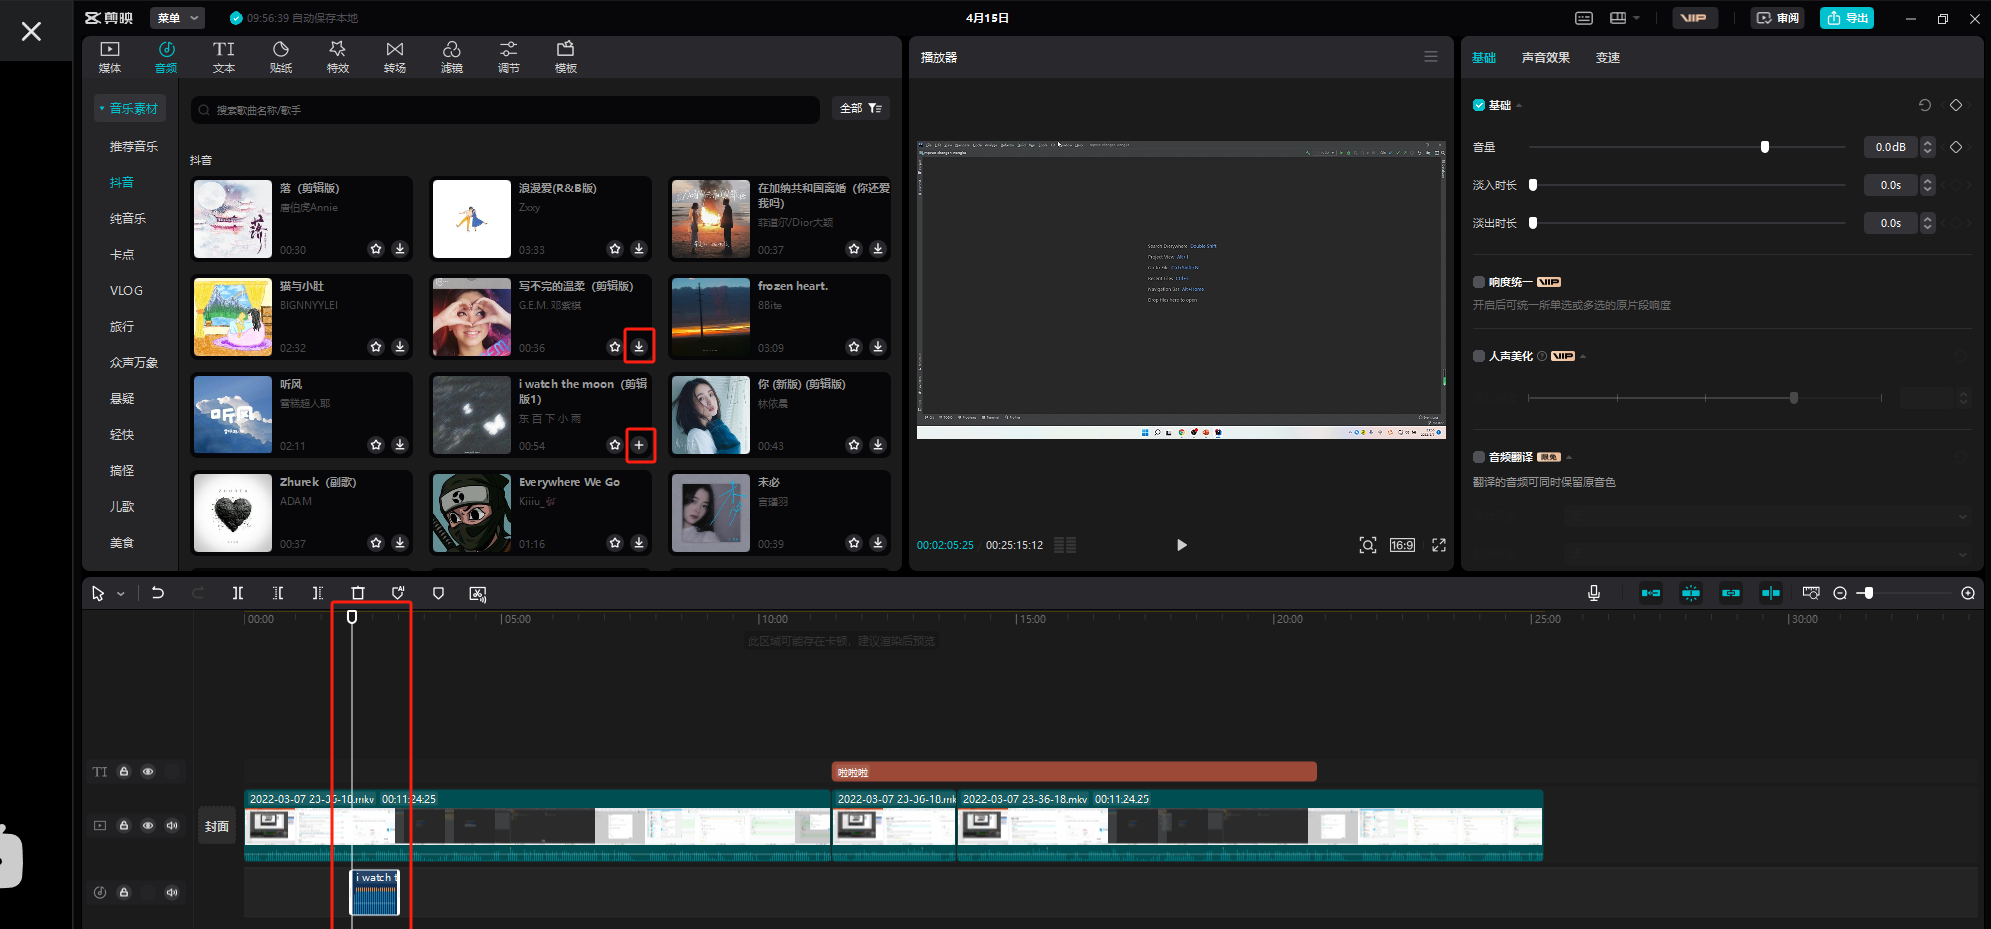Click the delete trash icon above timeline

(358, 593)
